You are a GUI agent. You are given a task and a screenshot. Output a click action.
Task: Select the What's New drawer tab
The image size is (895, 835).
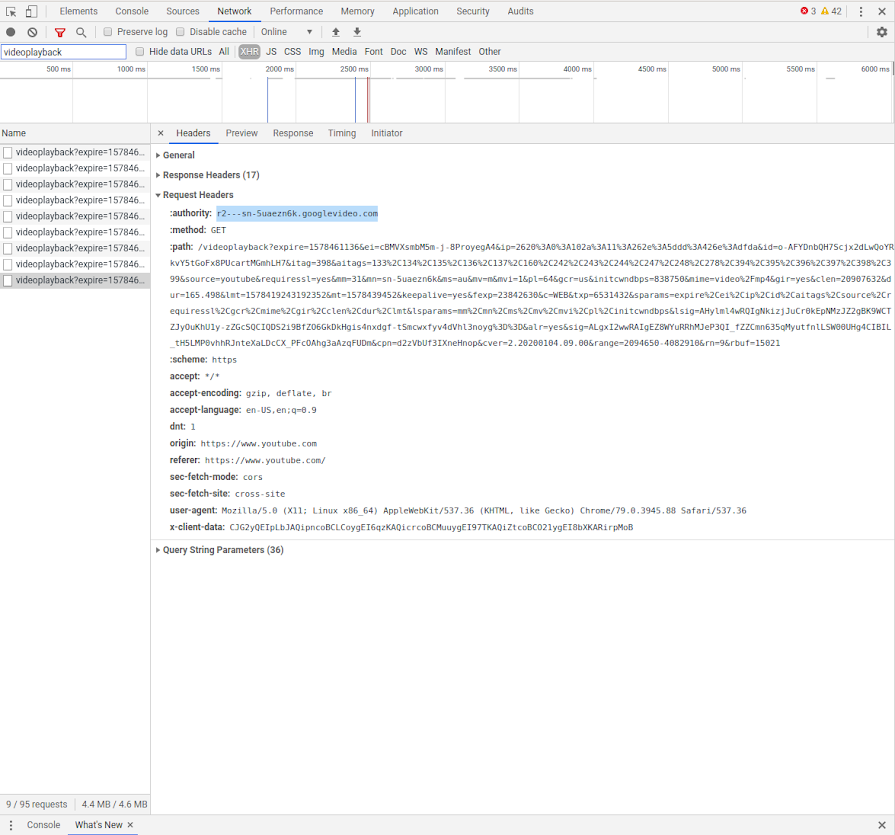pos(98,825)
